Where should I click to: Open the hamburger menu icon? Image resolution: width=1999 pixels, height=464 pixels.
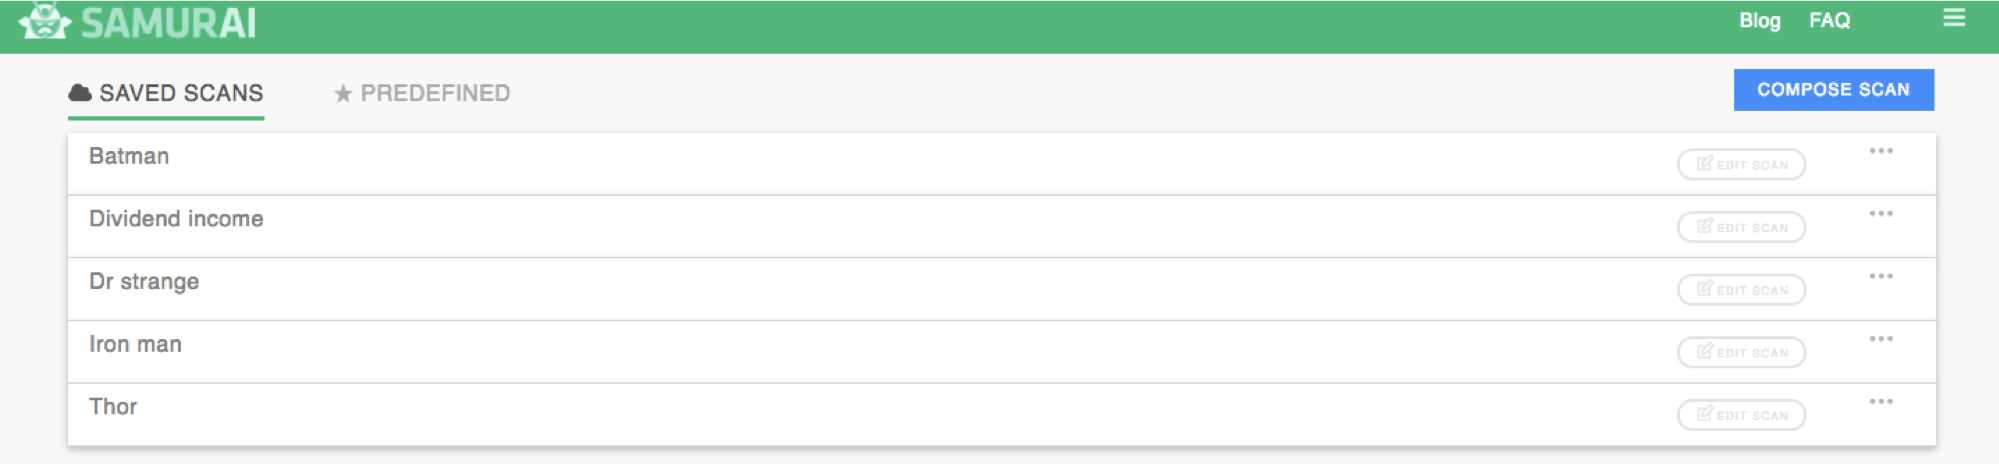[1954, 18]
